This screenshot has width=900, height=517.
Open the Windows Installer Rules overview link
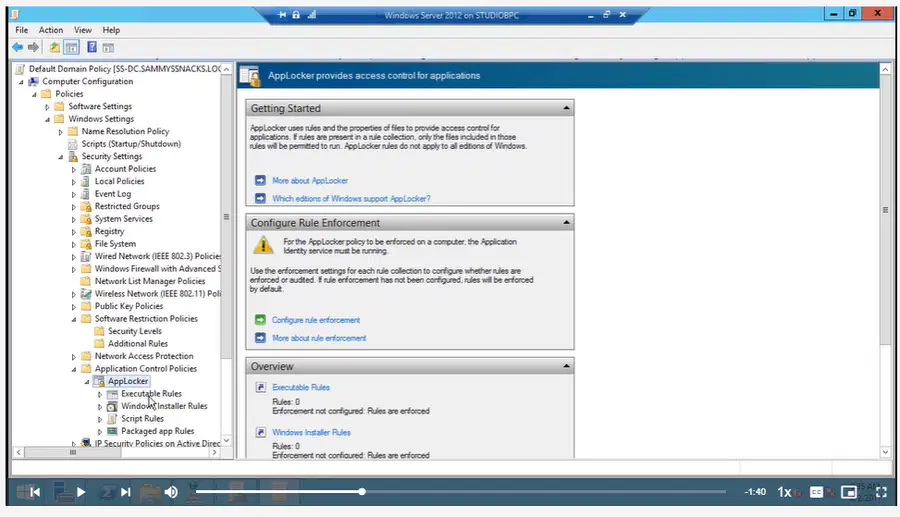click(311, 432)
